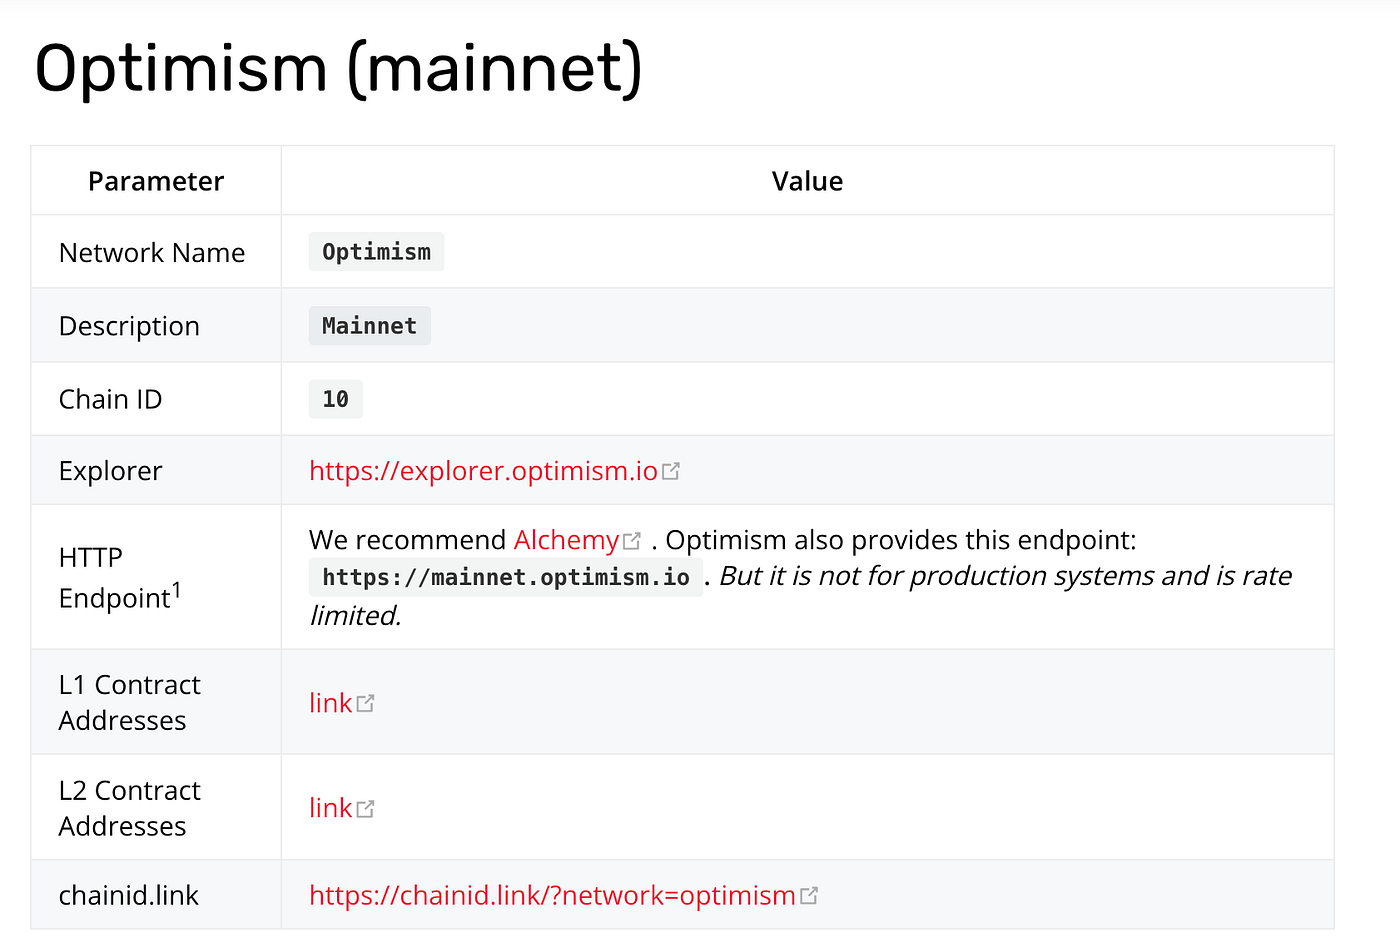Click external-link icon in L2 Contract row
1400x952 pixels.
pyautogui.click(x=365, y=809)
